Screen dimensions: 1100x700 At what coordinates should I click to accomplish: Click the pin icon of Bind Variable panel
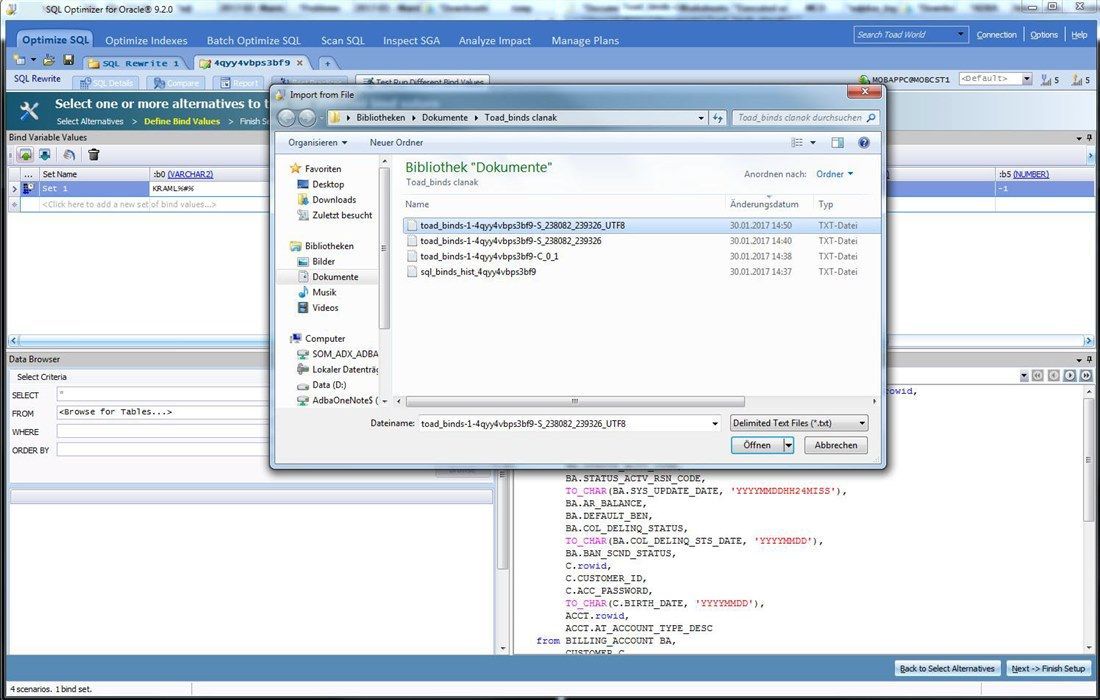(x=1089, y=137)
